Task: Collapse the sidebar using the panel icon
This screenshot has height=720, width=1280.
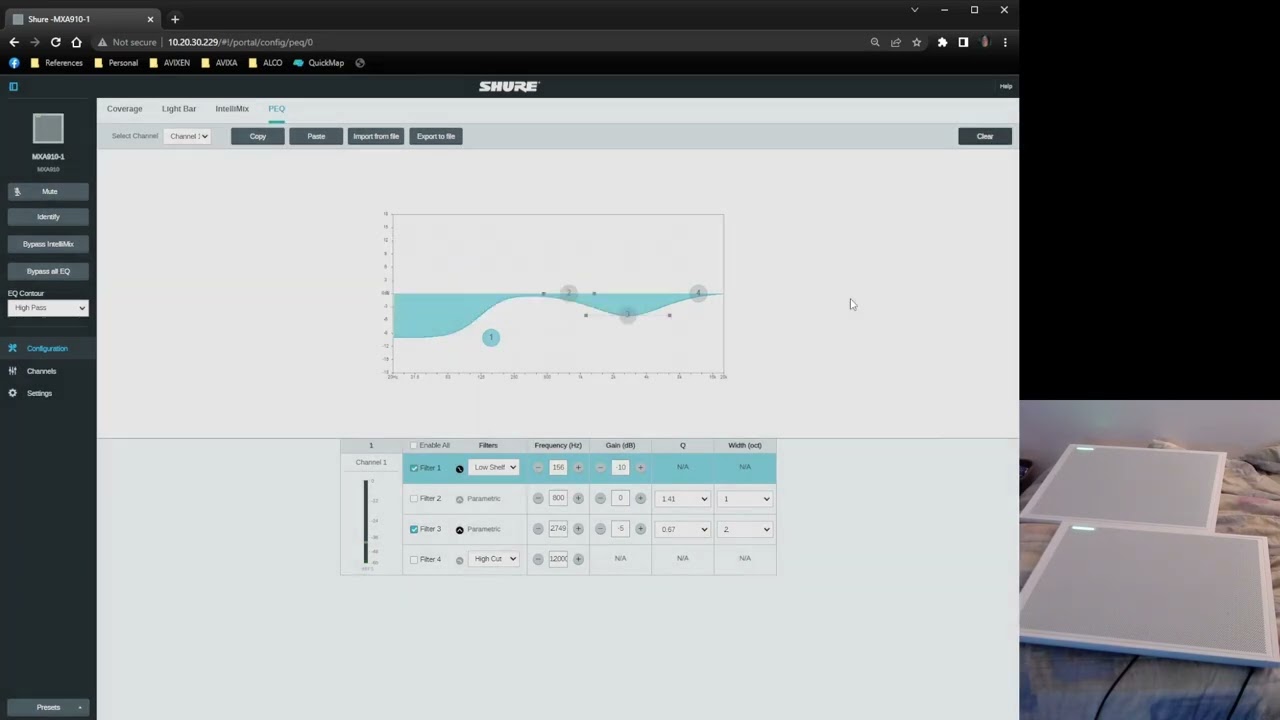Action: pos(13,86)
